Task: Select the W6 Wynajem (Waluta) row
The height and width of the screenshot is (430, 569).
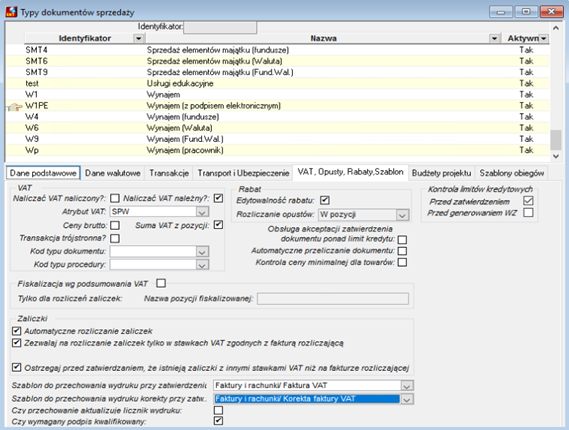Action: point(278,128)
